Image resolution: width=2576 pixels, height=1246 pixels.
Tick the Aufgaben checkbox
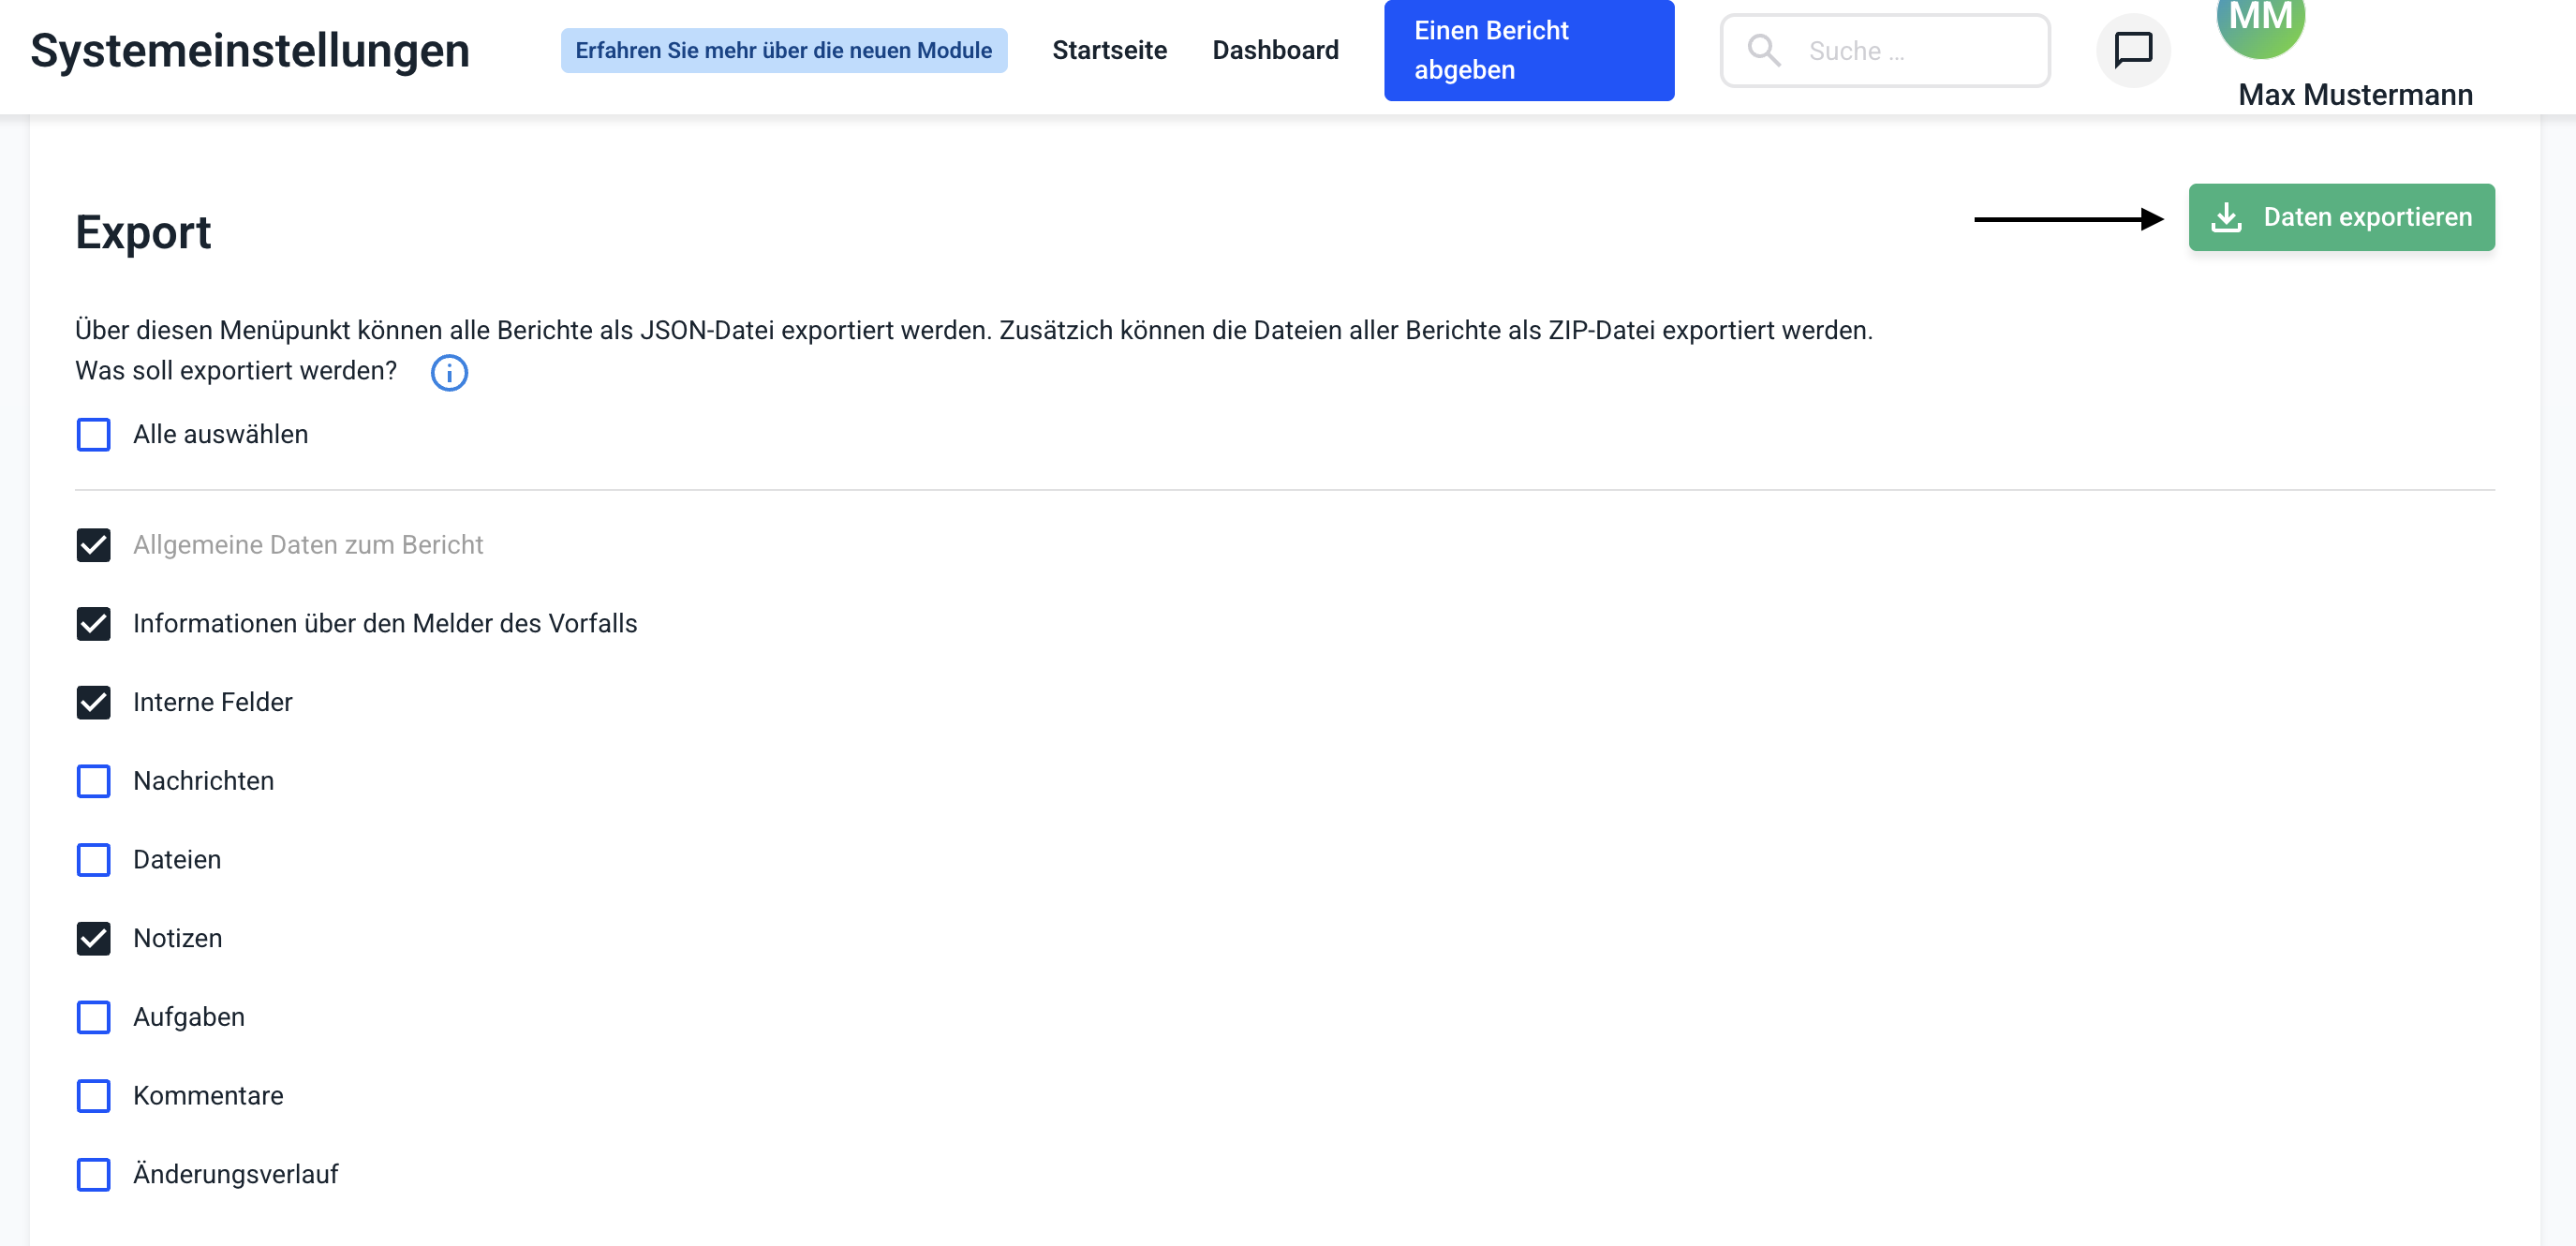pyautogui.click(x=94, y=1017)
